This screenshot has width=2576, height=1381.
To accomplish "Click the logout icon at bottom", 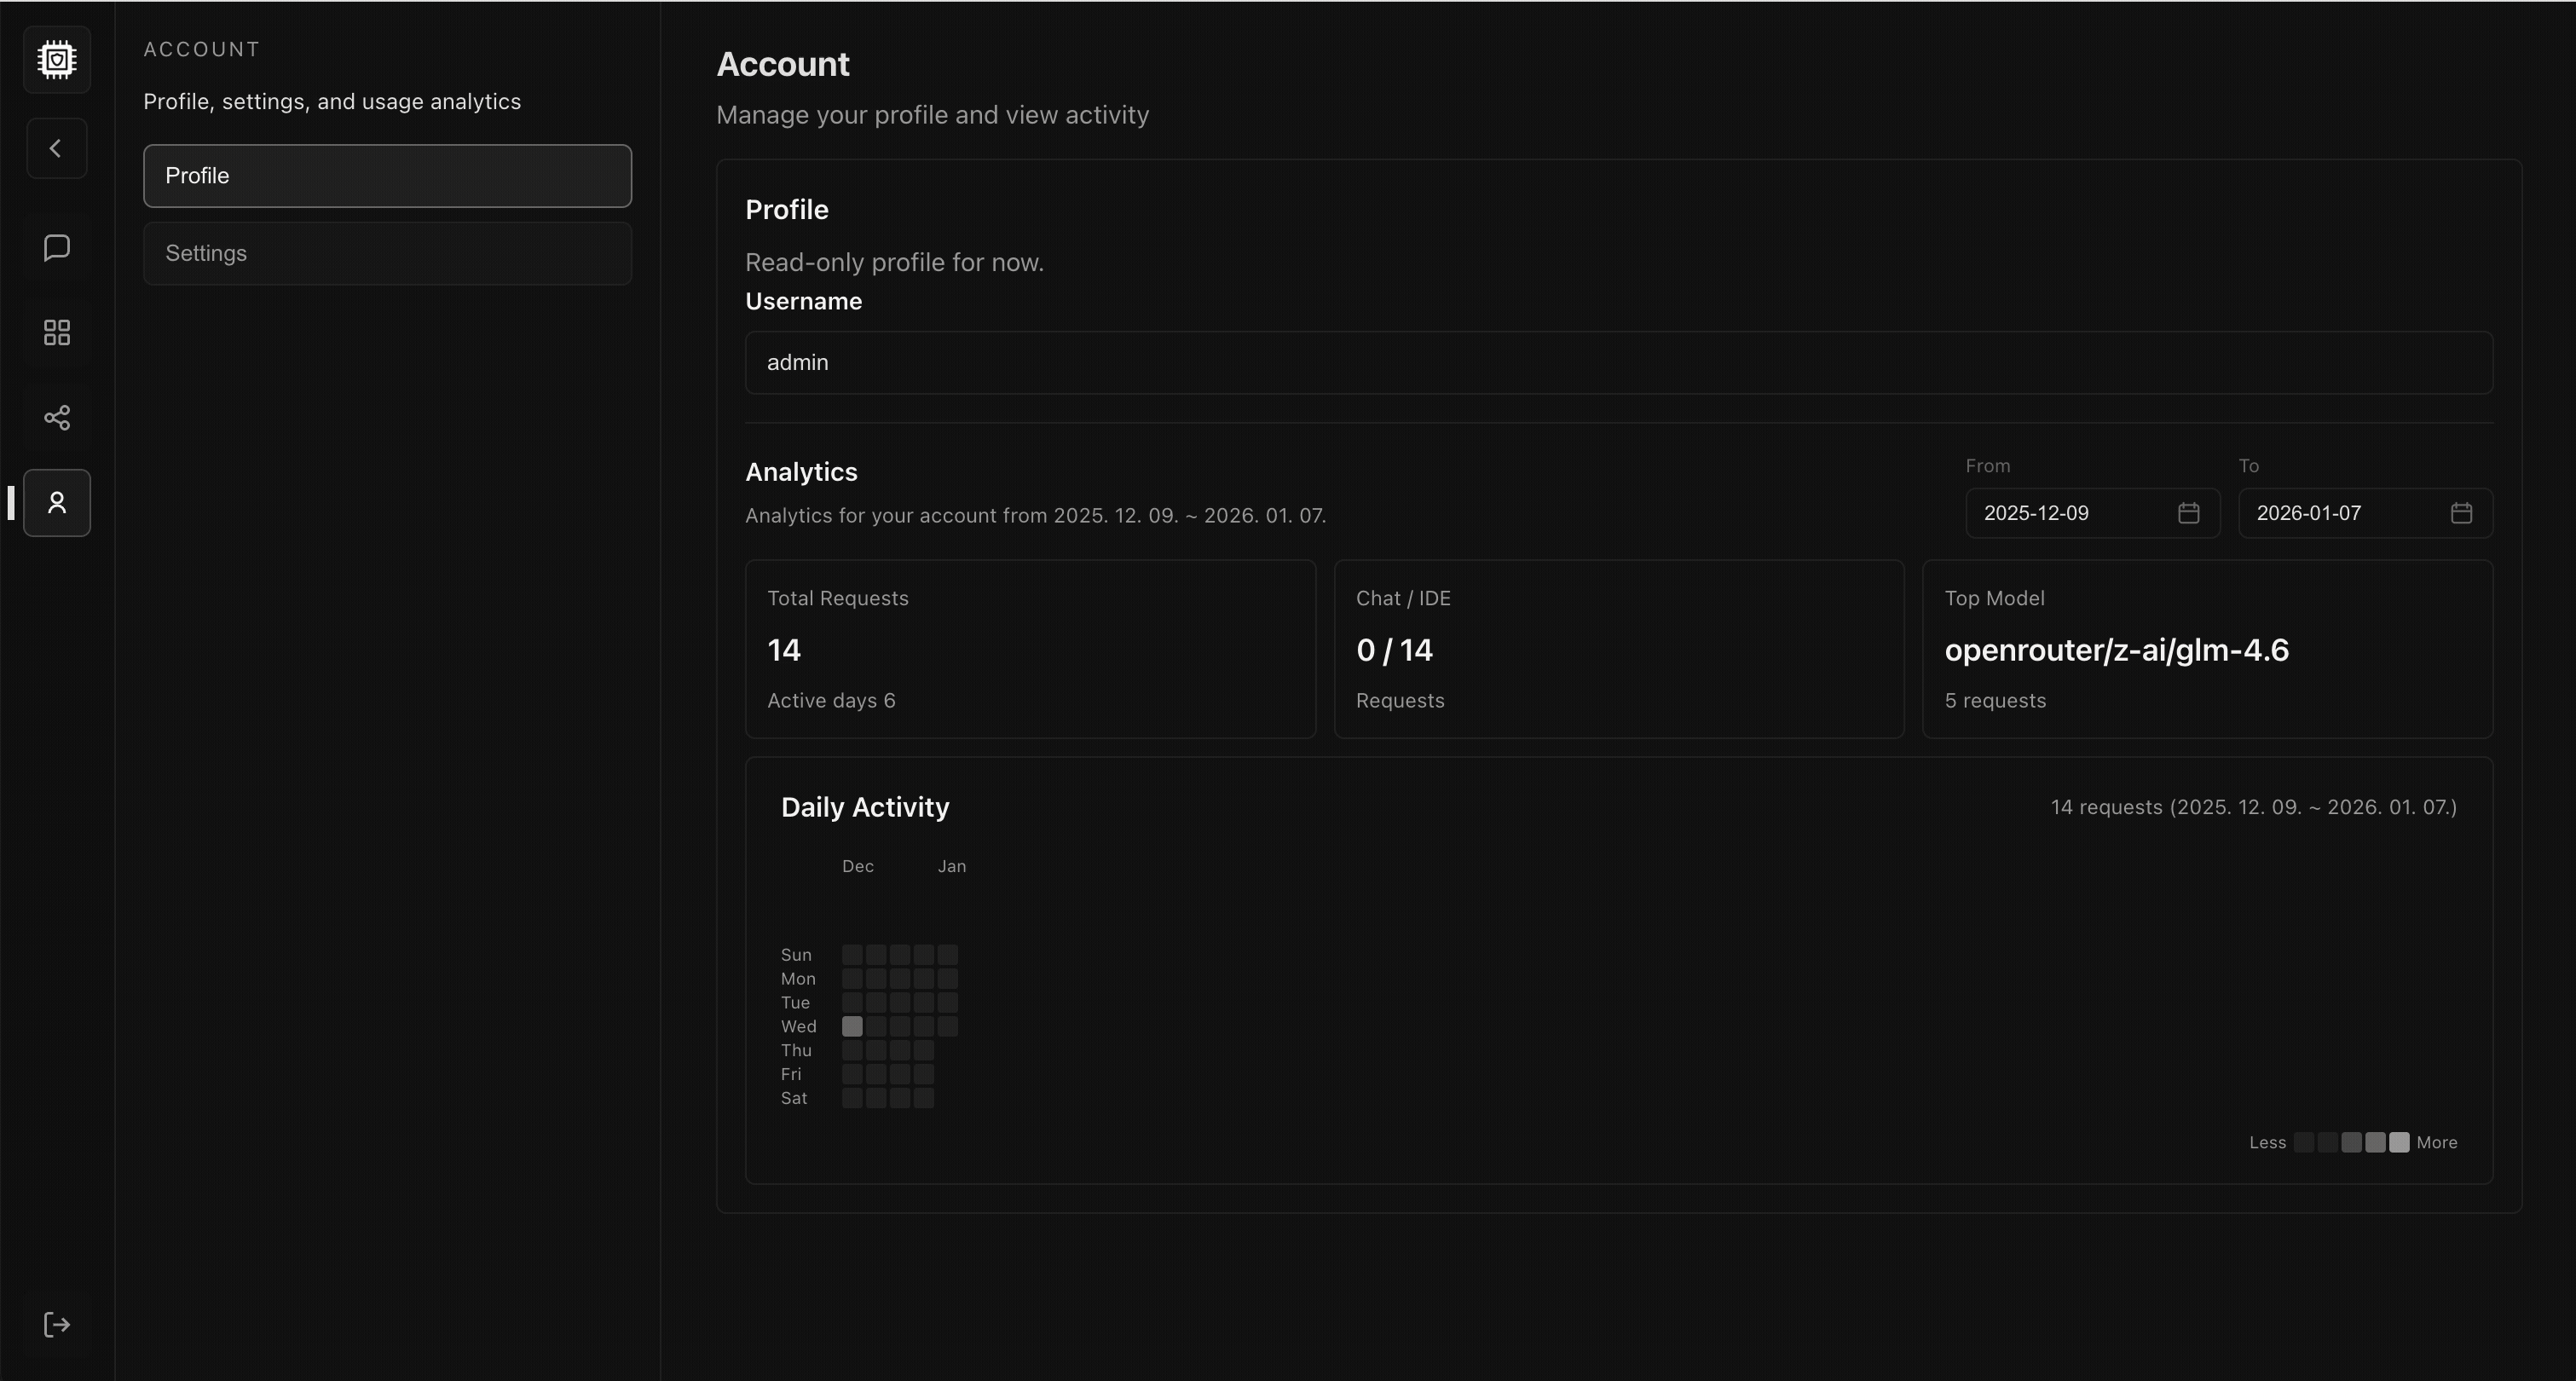I will [57, 1325].
